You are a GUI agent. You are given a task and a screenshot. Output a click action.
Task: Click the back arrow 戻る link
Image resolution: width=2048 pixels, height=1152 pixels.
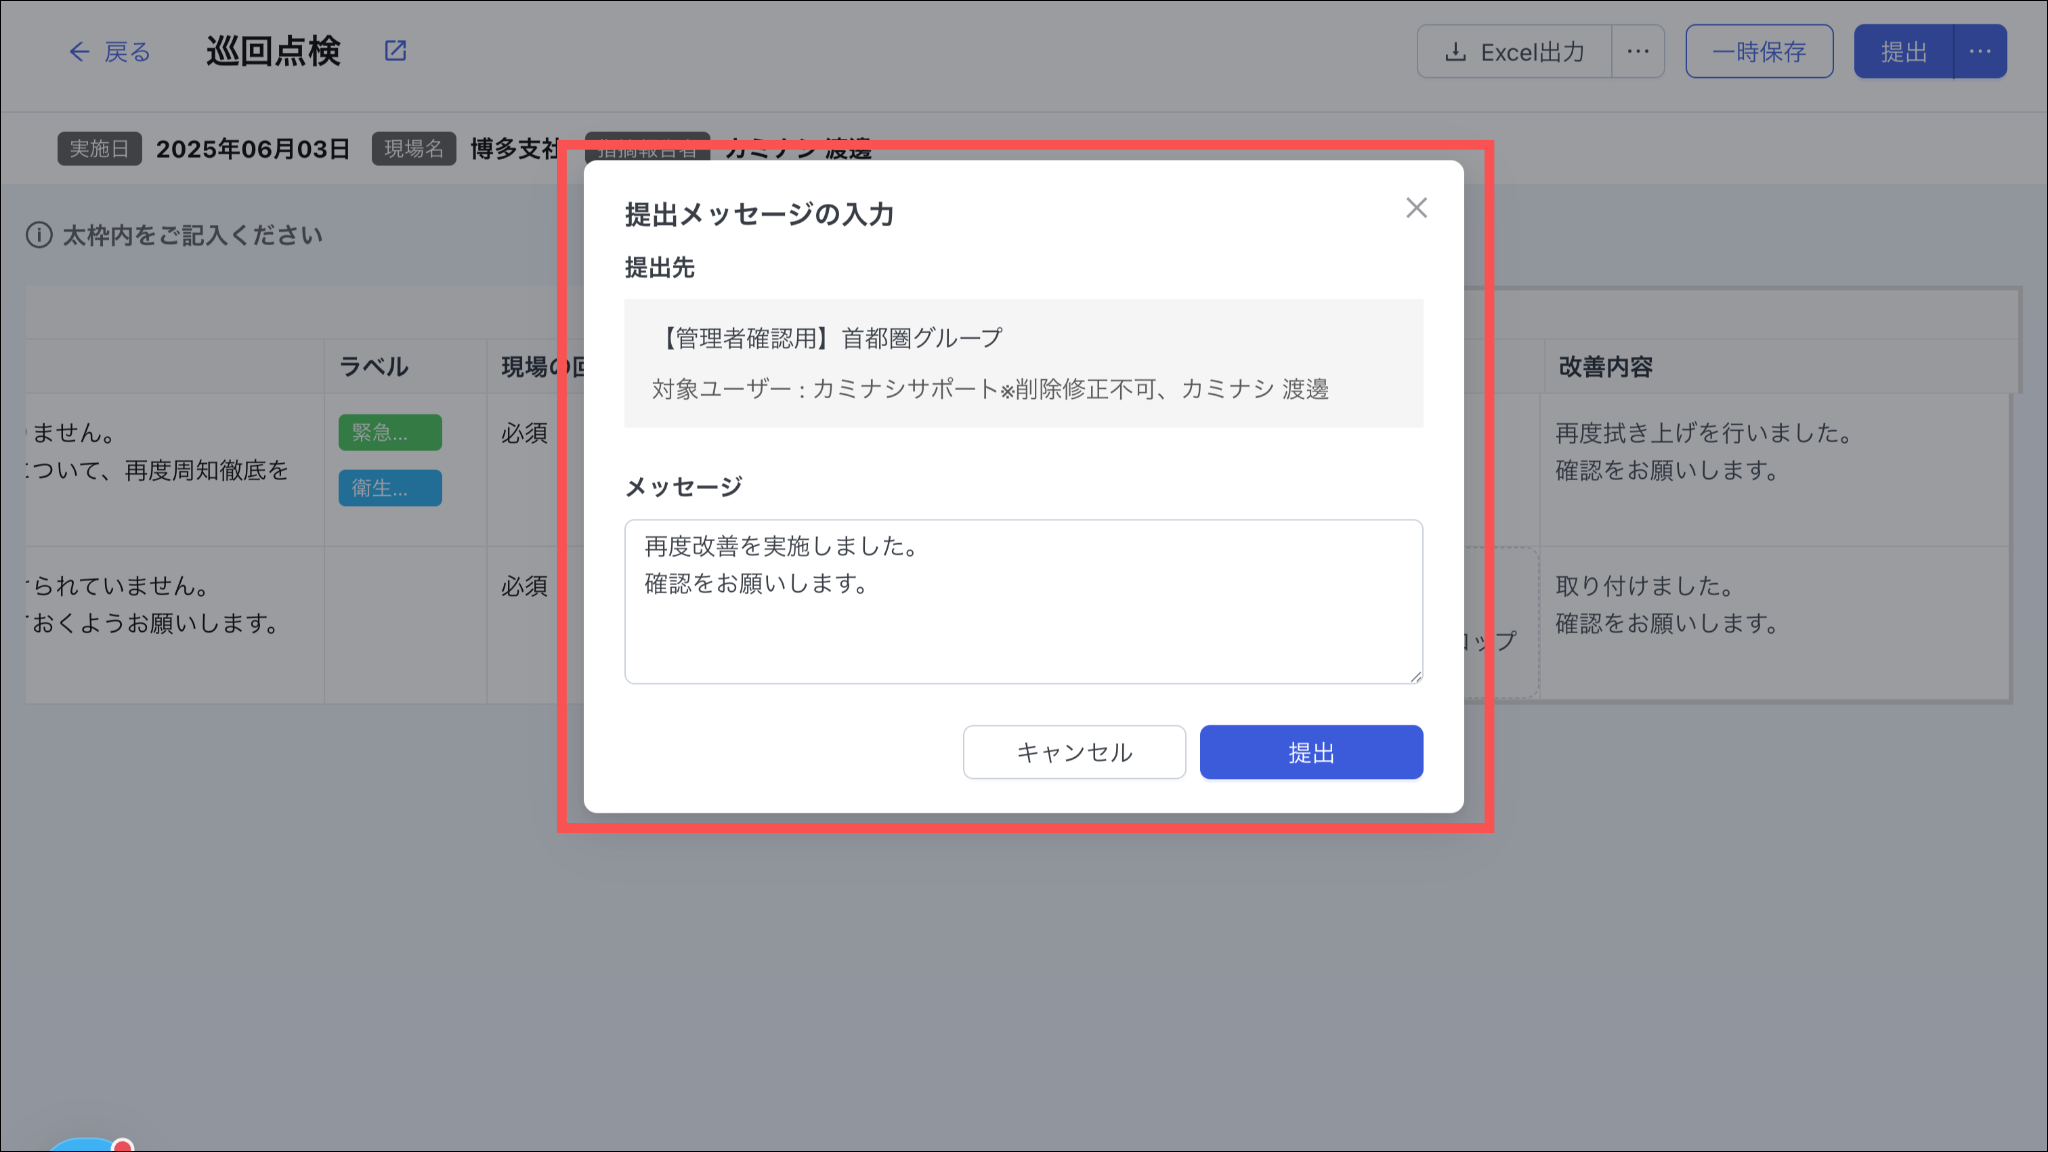109,52
